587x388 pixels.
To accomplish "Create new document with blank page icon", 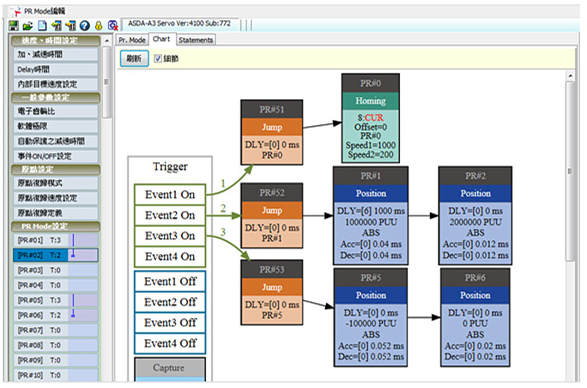I will pos(42,25).
